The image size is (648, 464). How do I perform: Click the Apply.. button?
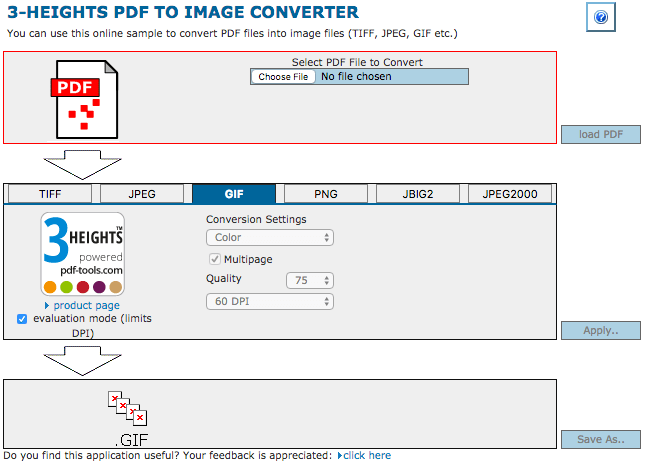tap(601, 331)
